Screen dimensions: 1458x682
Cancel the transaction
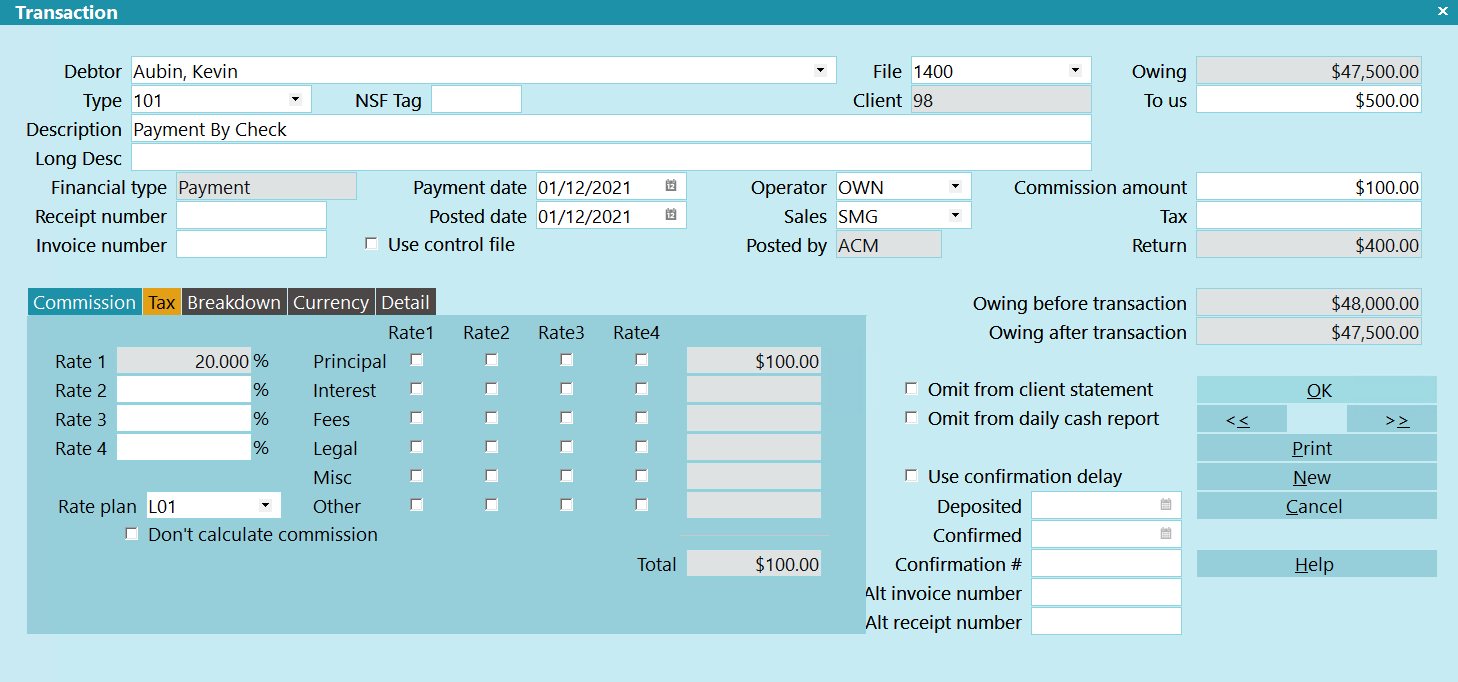tap(1317, 506)
